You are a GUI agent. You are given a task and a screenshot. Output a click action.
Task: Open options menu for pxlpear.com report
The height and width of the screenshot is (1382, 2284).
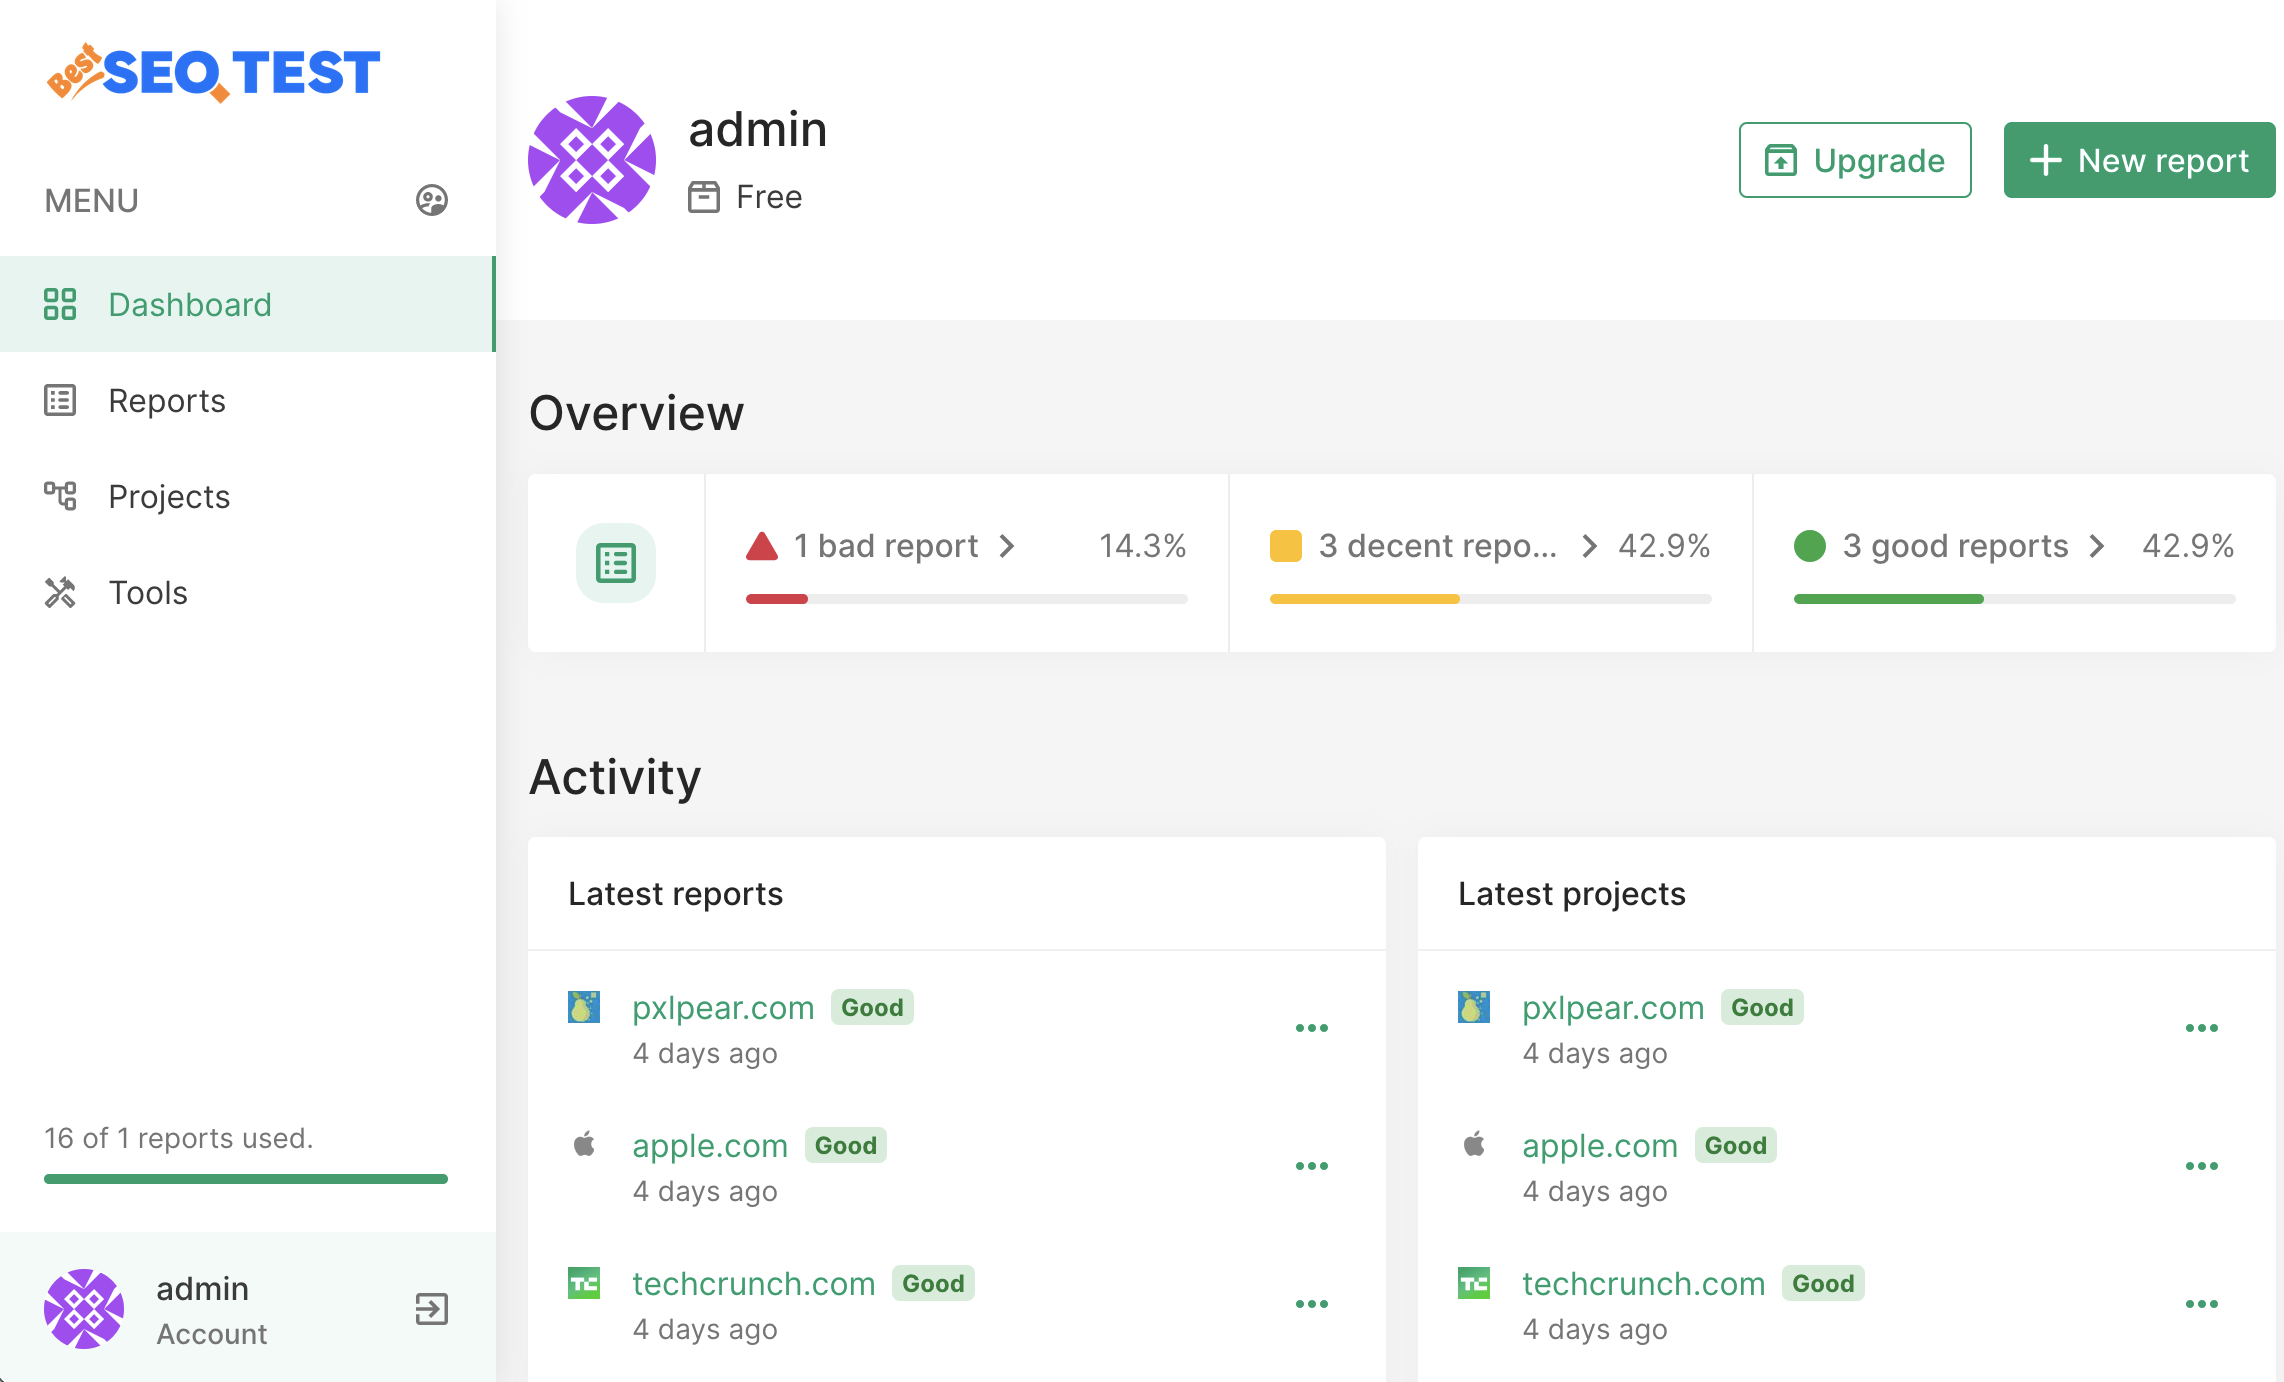[1311, 1028]
